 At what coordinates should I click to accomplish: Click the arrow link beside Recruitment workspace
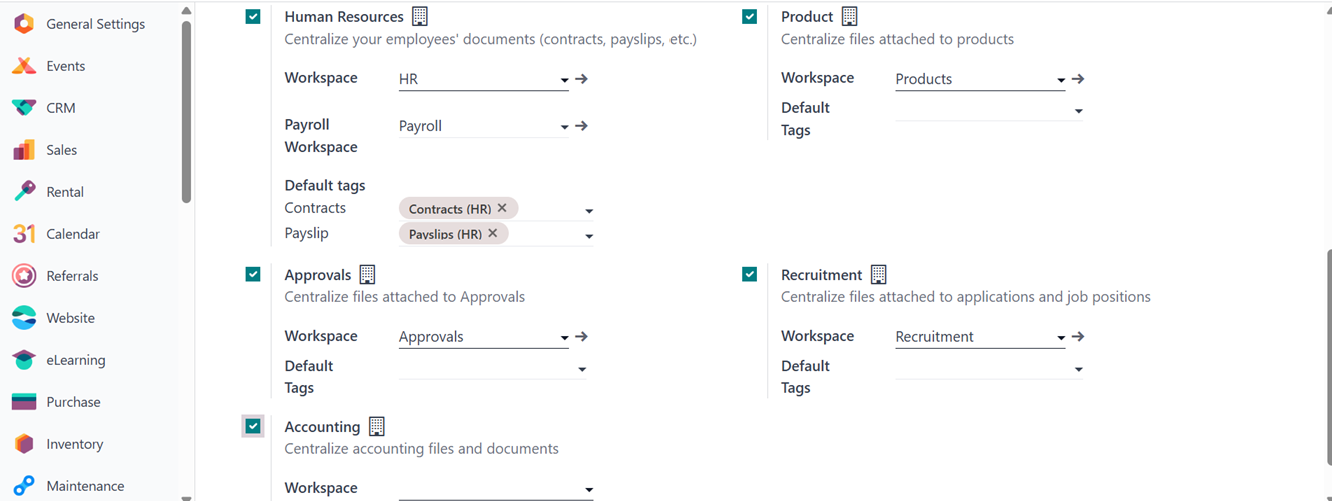(x=1078, y=337)
